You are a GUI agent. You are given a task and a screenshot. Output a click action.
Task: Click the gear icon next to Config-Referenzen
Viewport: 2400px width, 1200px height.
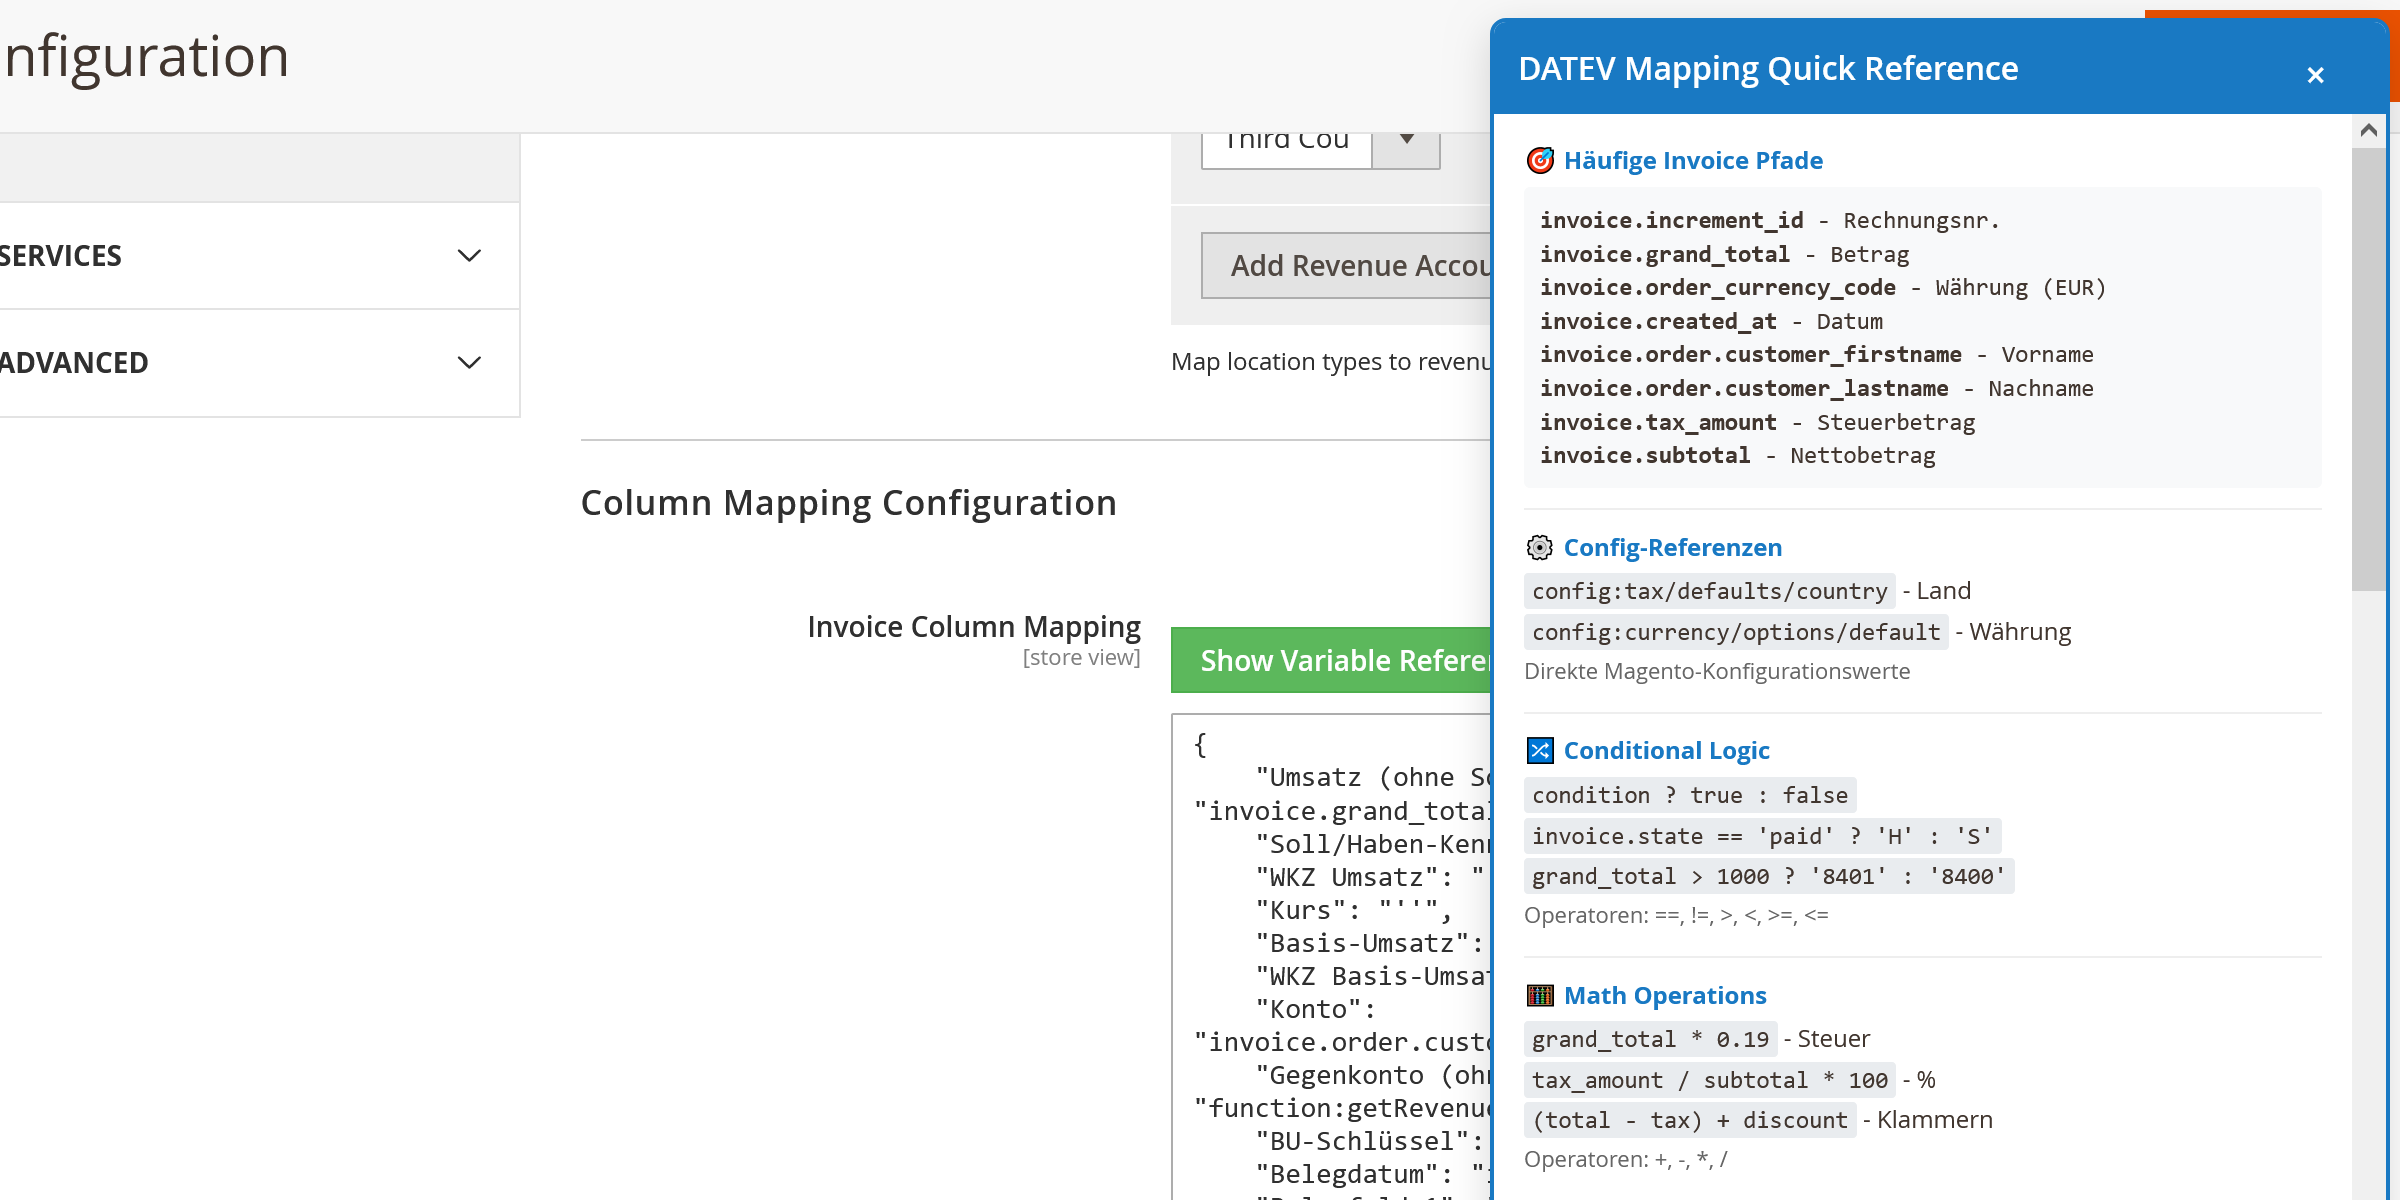(x=1540, y=547)
